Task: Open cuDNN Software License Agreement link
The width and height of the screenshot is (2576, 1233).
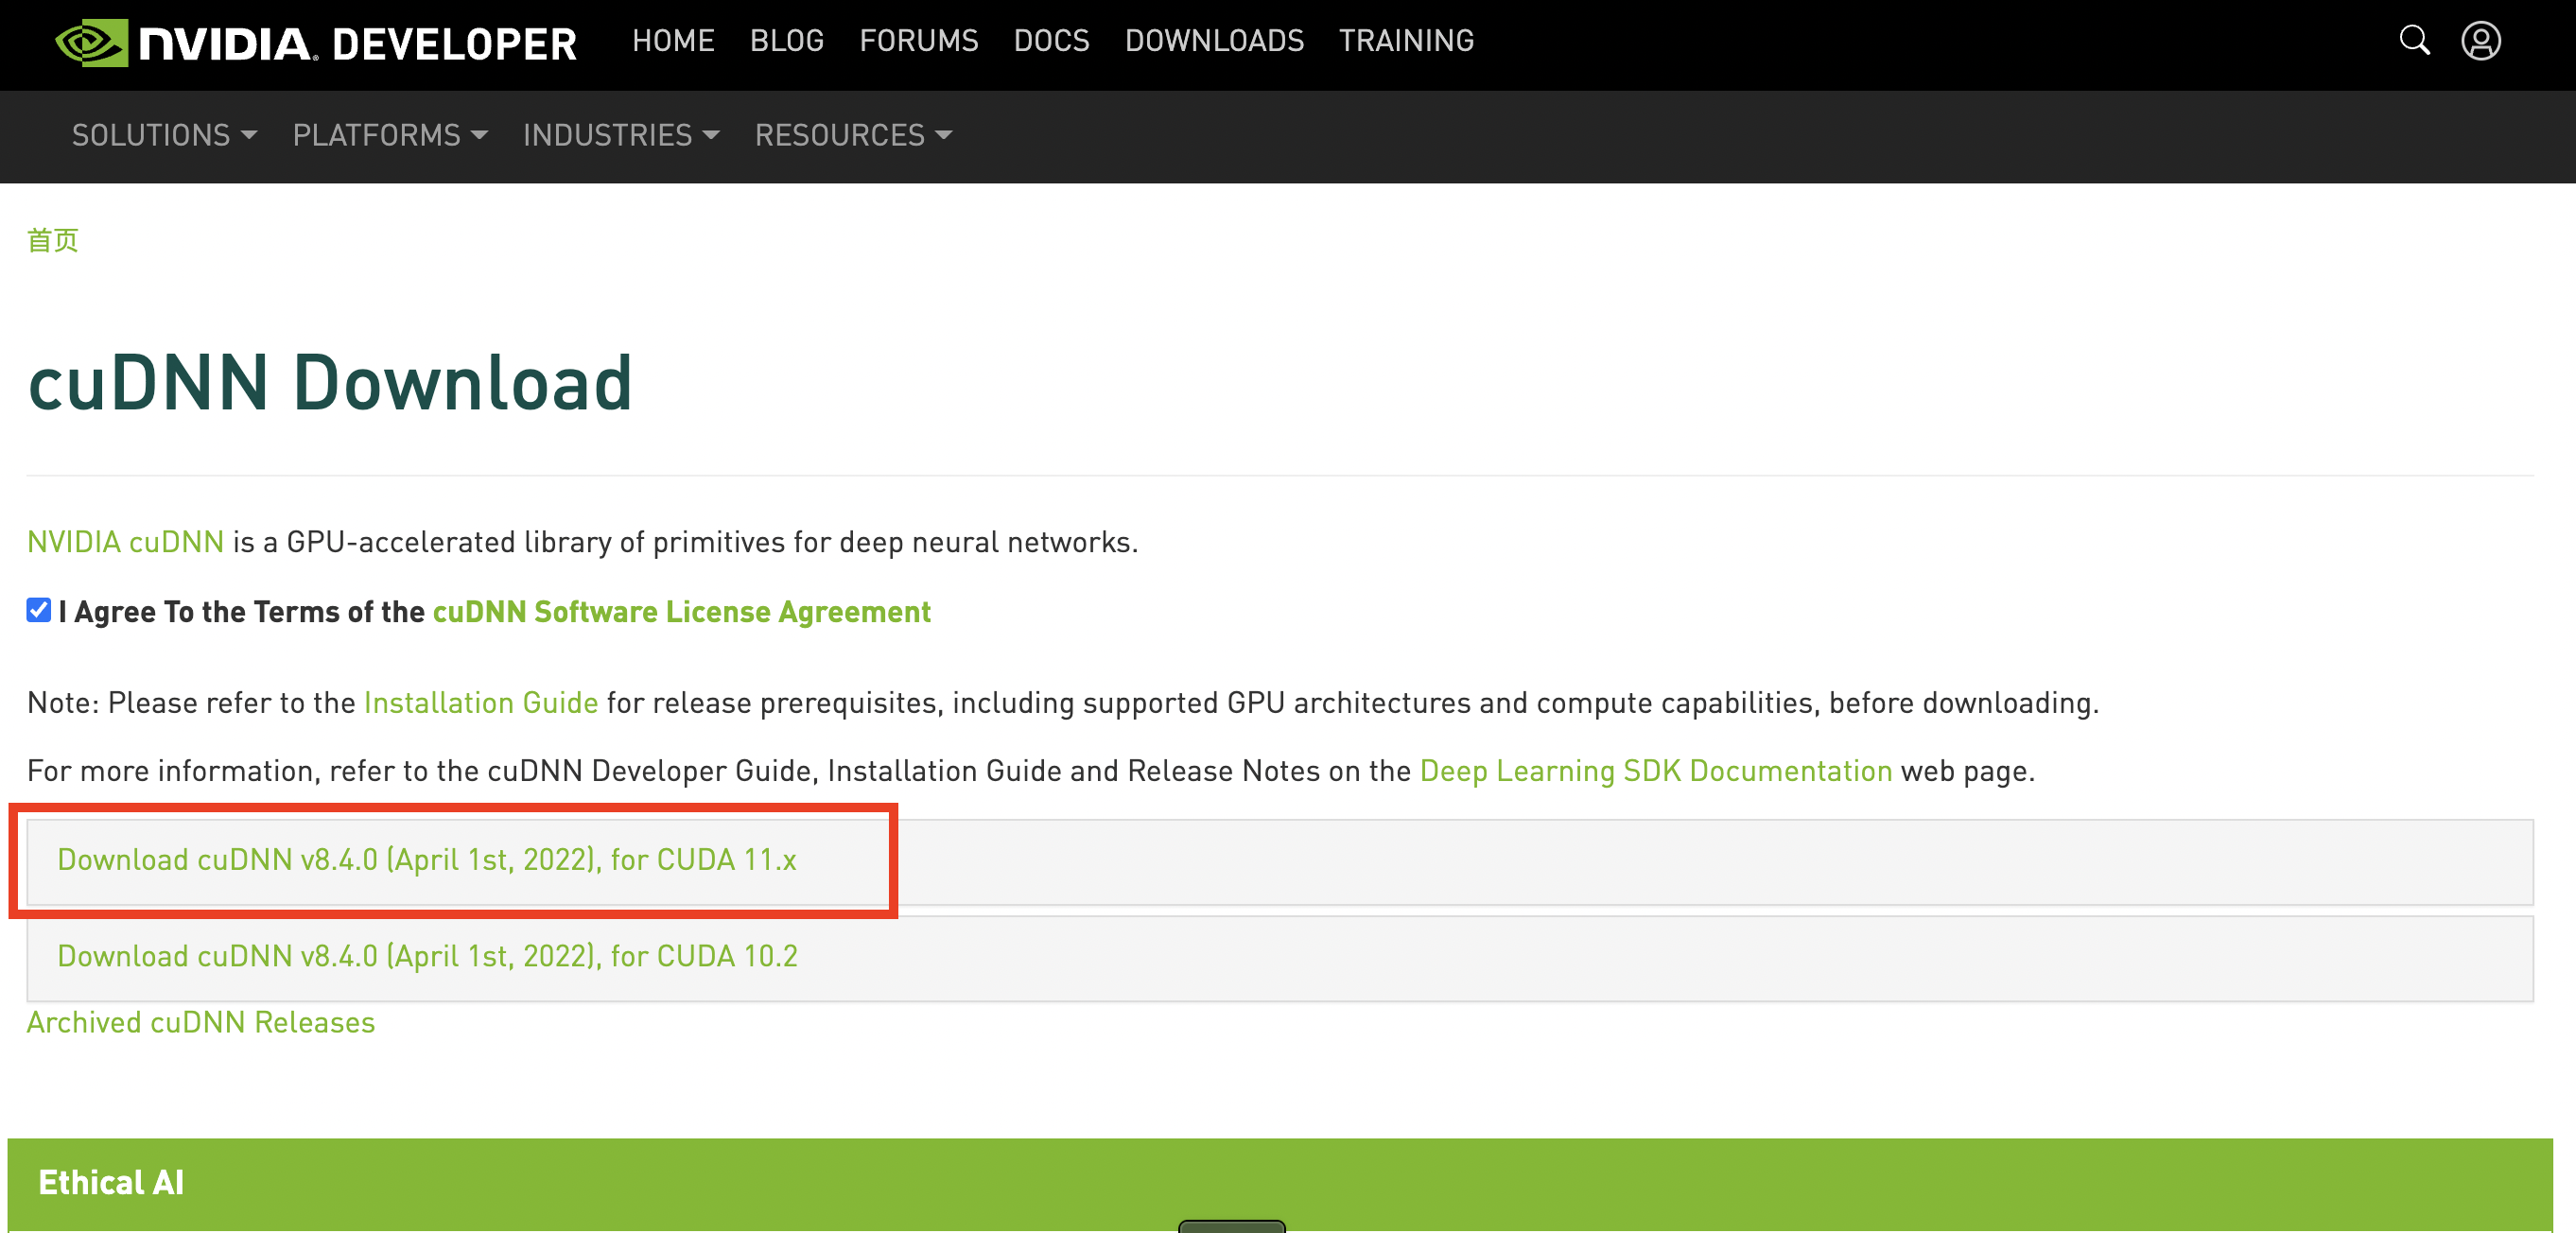Action: point(681,612)
